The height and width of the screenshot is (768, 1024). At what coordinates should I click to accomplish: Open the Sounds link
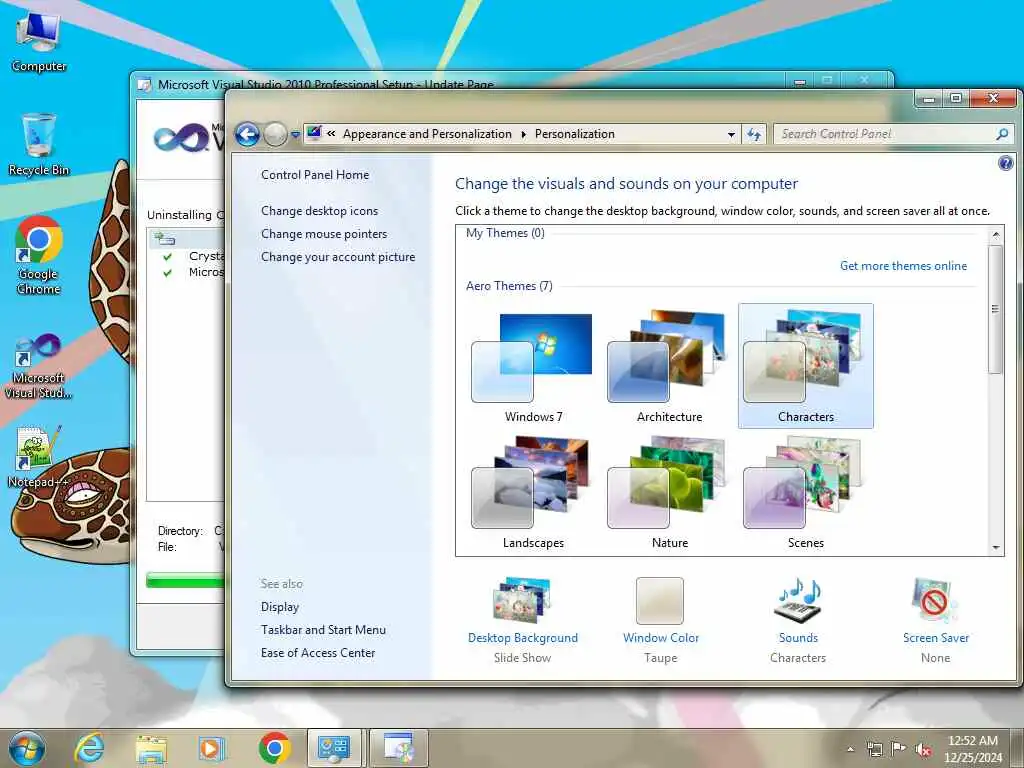[x=798, y=638]
